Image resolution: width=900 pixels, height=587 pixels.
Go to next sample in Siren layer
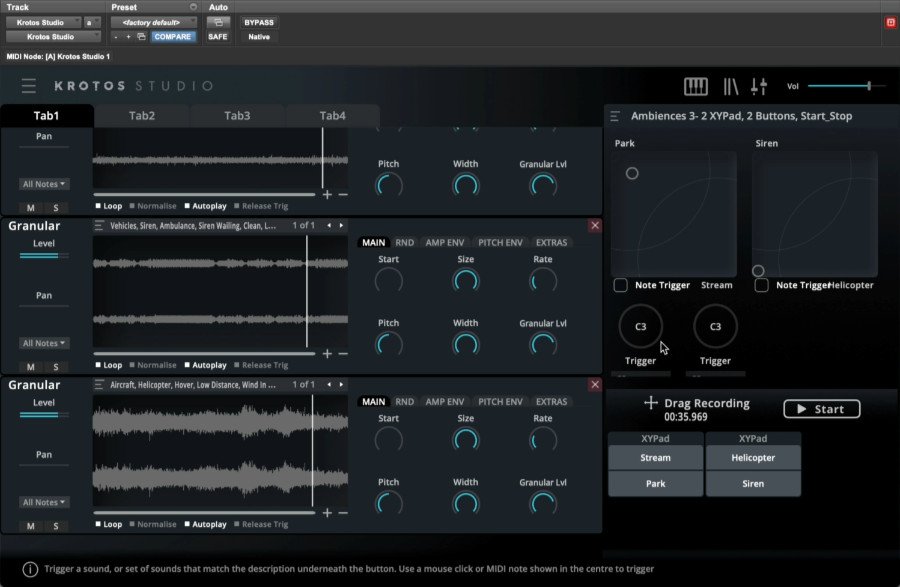(x=341, y=226)
